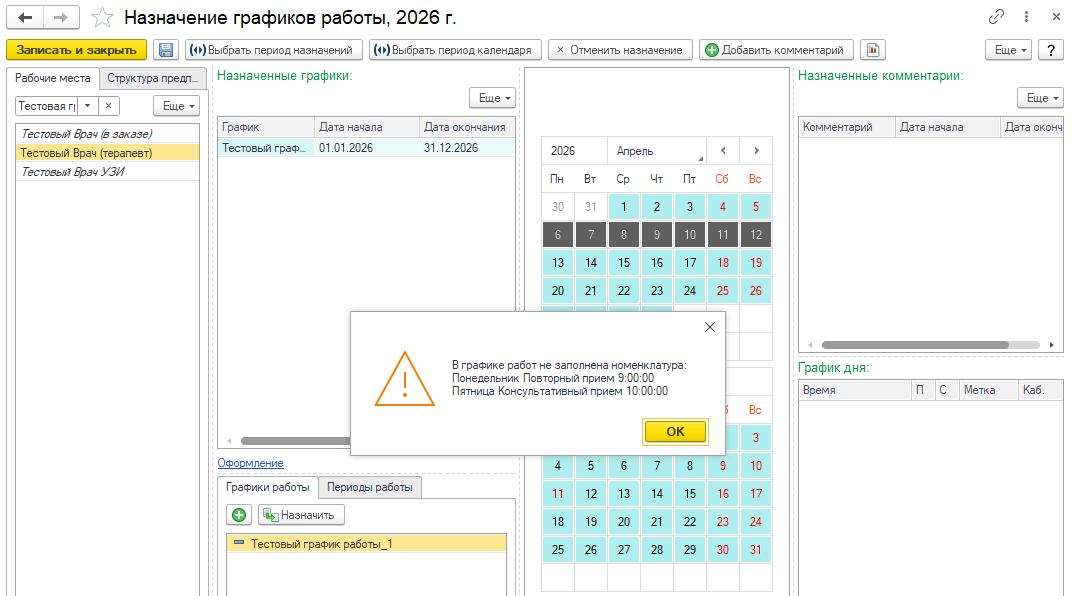Open help with question mark button
Screen dimensions: 1072x596
[1050, 50]
